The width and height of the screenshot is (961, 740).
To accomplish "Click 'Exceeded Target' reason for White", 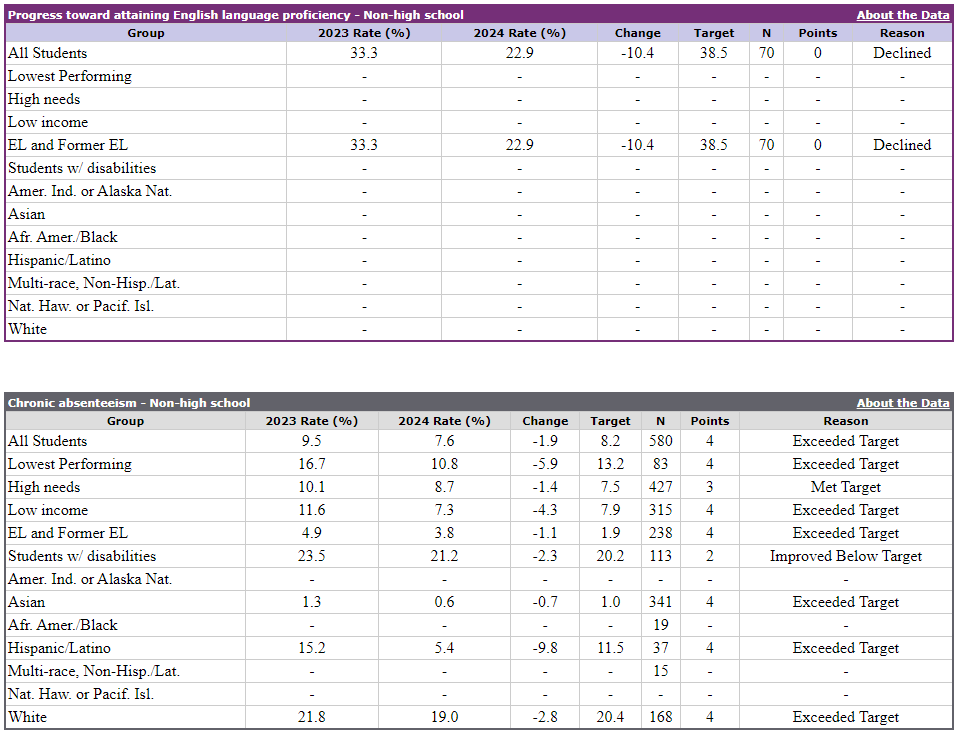I will 846,717.
